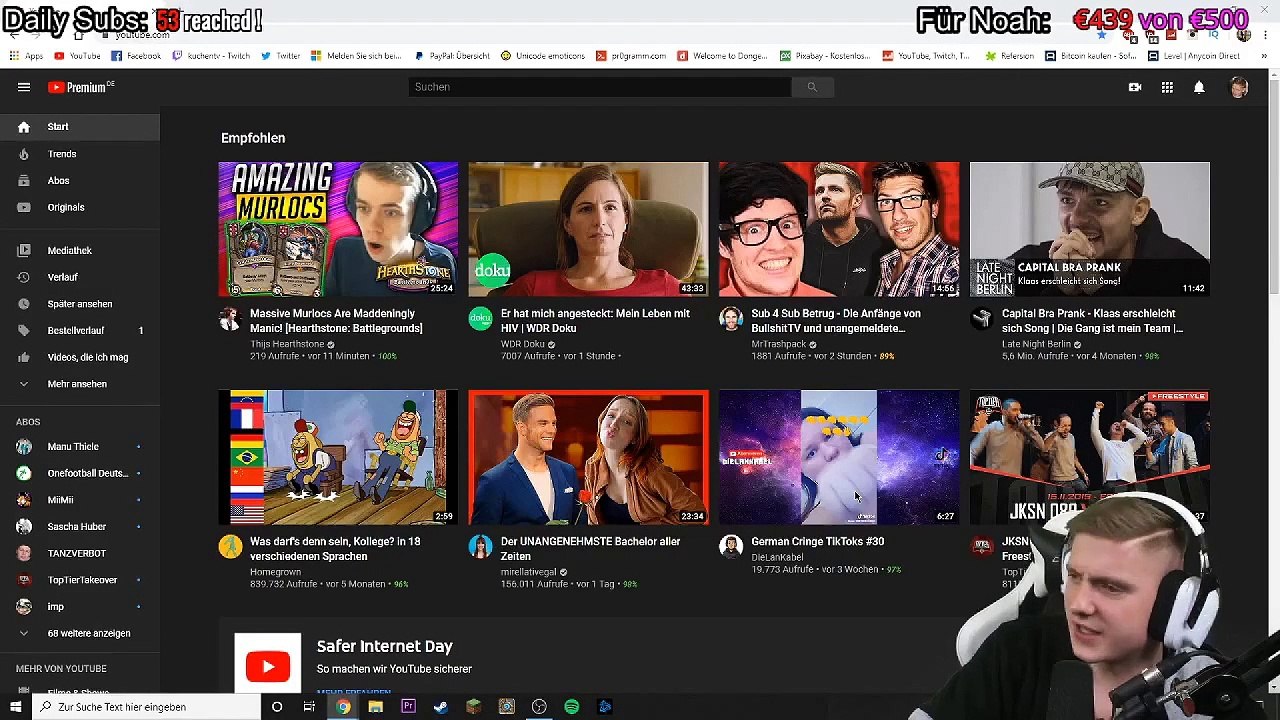Open Trends in sidebar
The width and height of the screenshot is (1280, 720).
[x=80, y=154]
